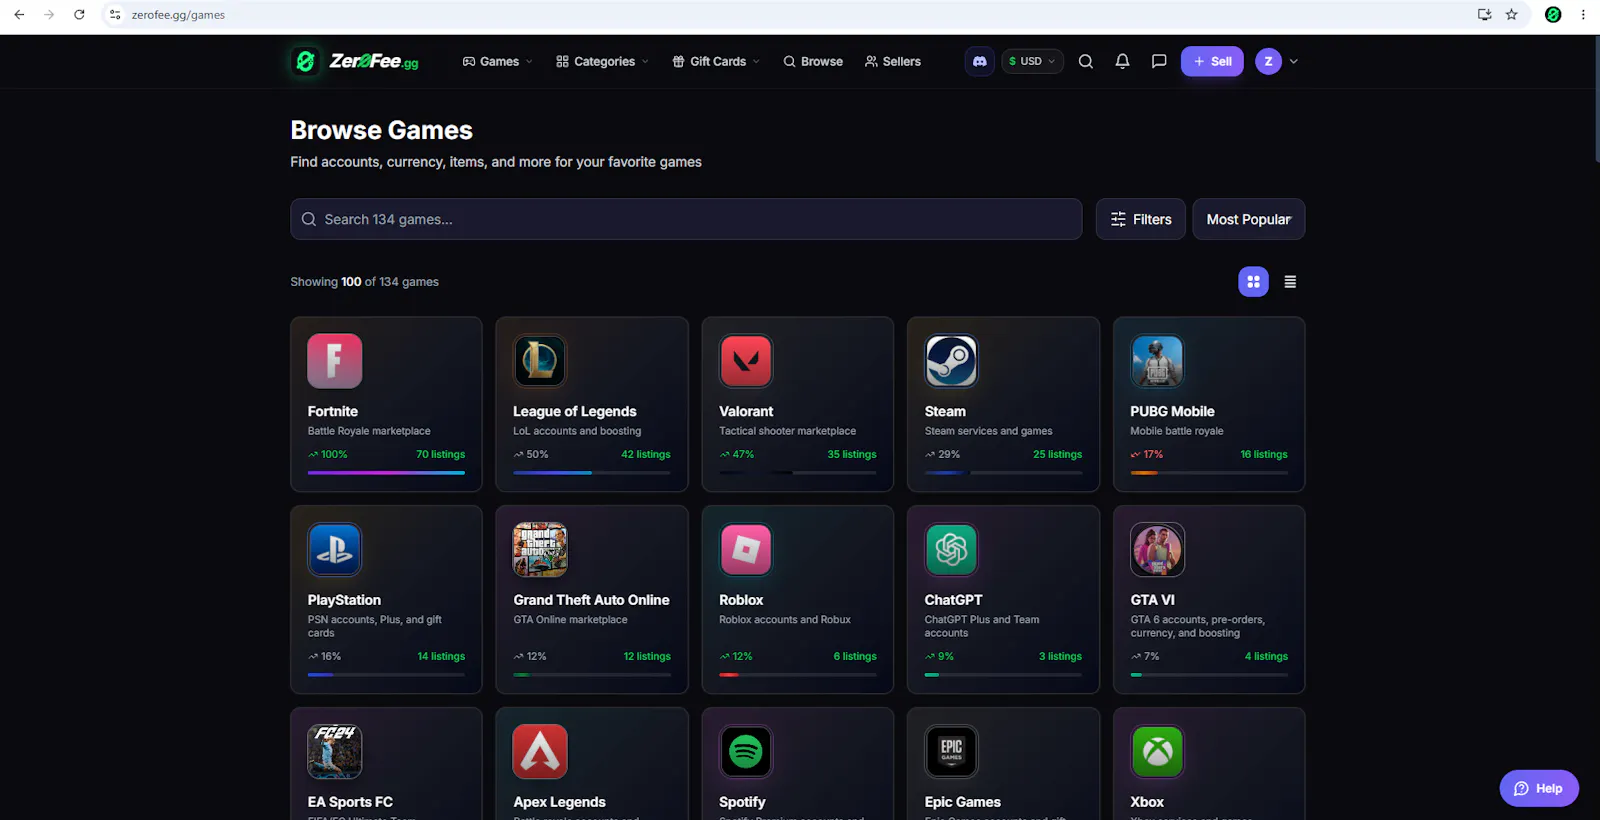Click the purple Z profile avatar
This screenshot has width=1600, height=820.
tap(1268, 61)
